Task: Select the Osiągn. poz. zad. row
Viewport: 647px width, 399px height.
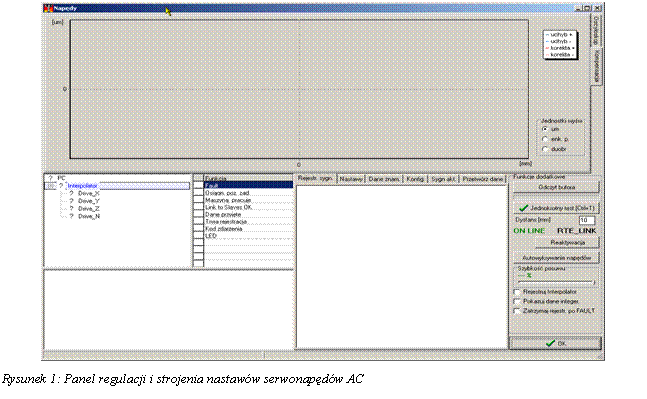Action: point(248,193)
